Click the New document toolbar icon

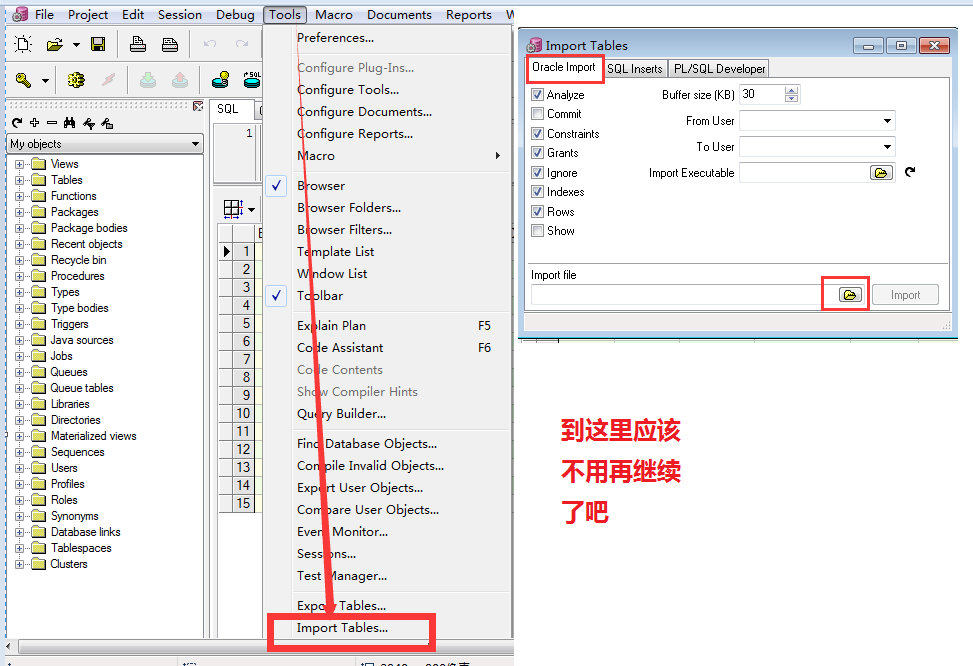(23, 44)
